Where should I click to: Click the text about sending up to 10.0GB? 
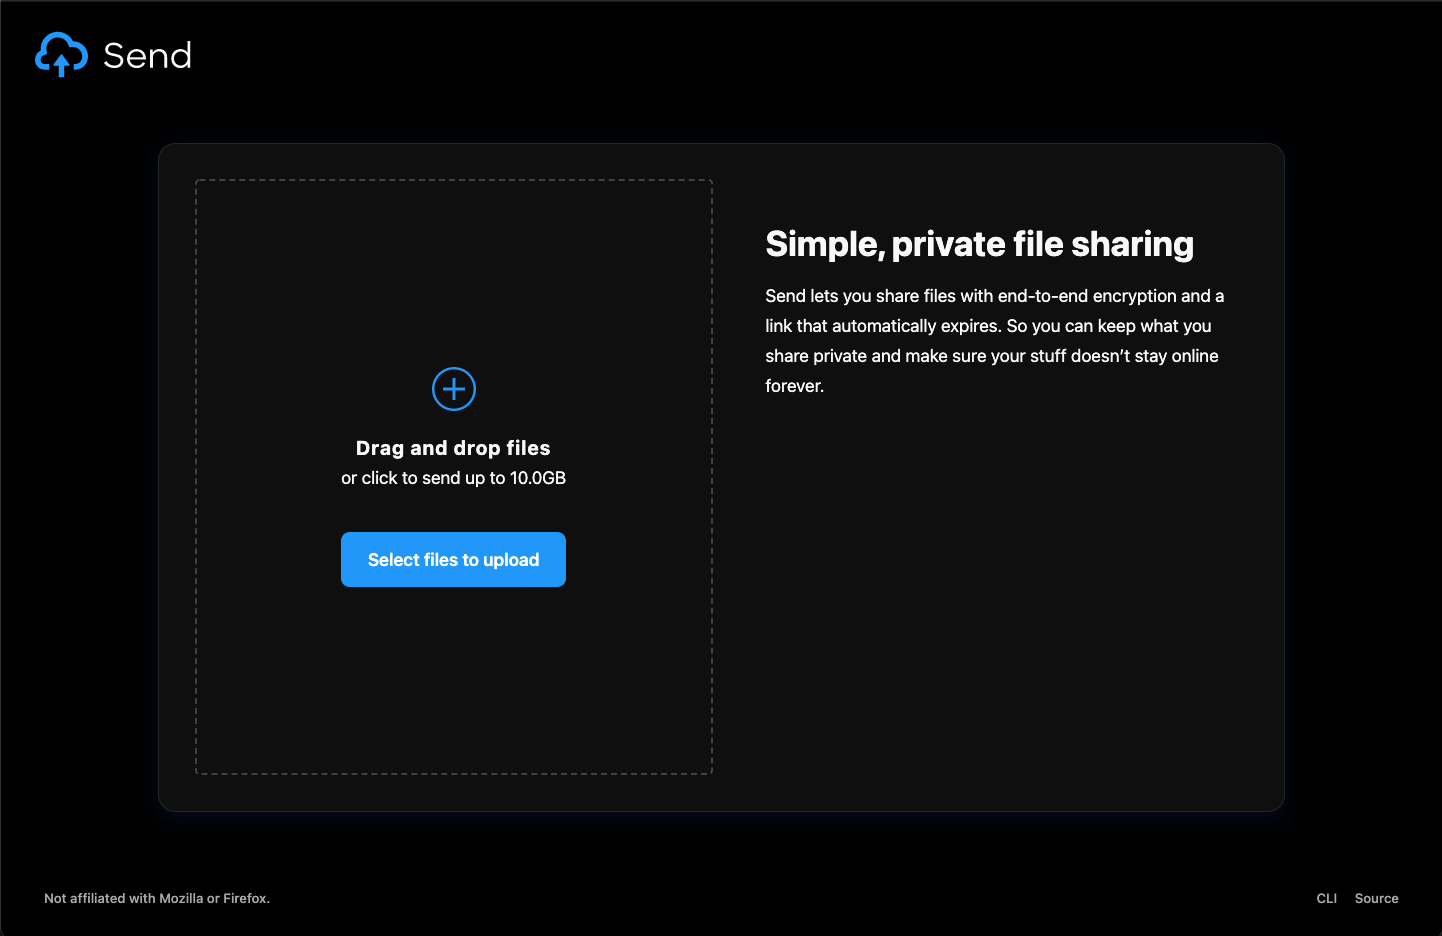pyautogui.click(x=453, y=478)
